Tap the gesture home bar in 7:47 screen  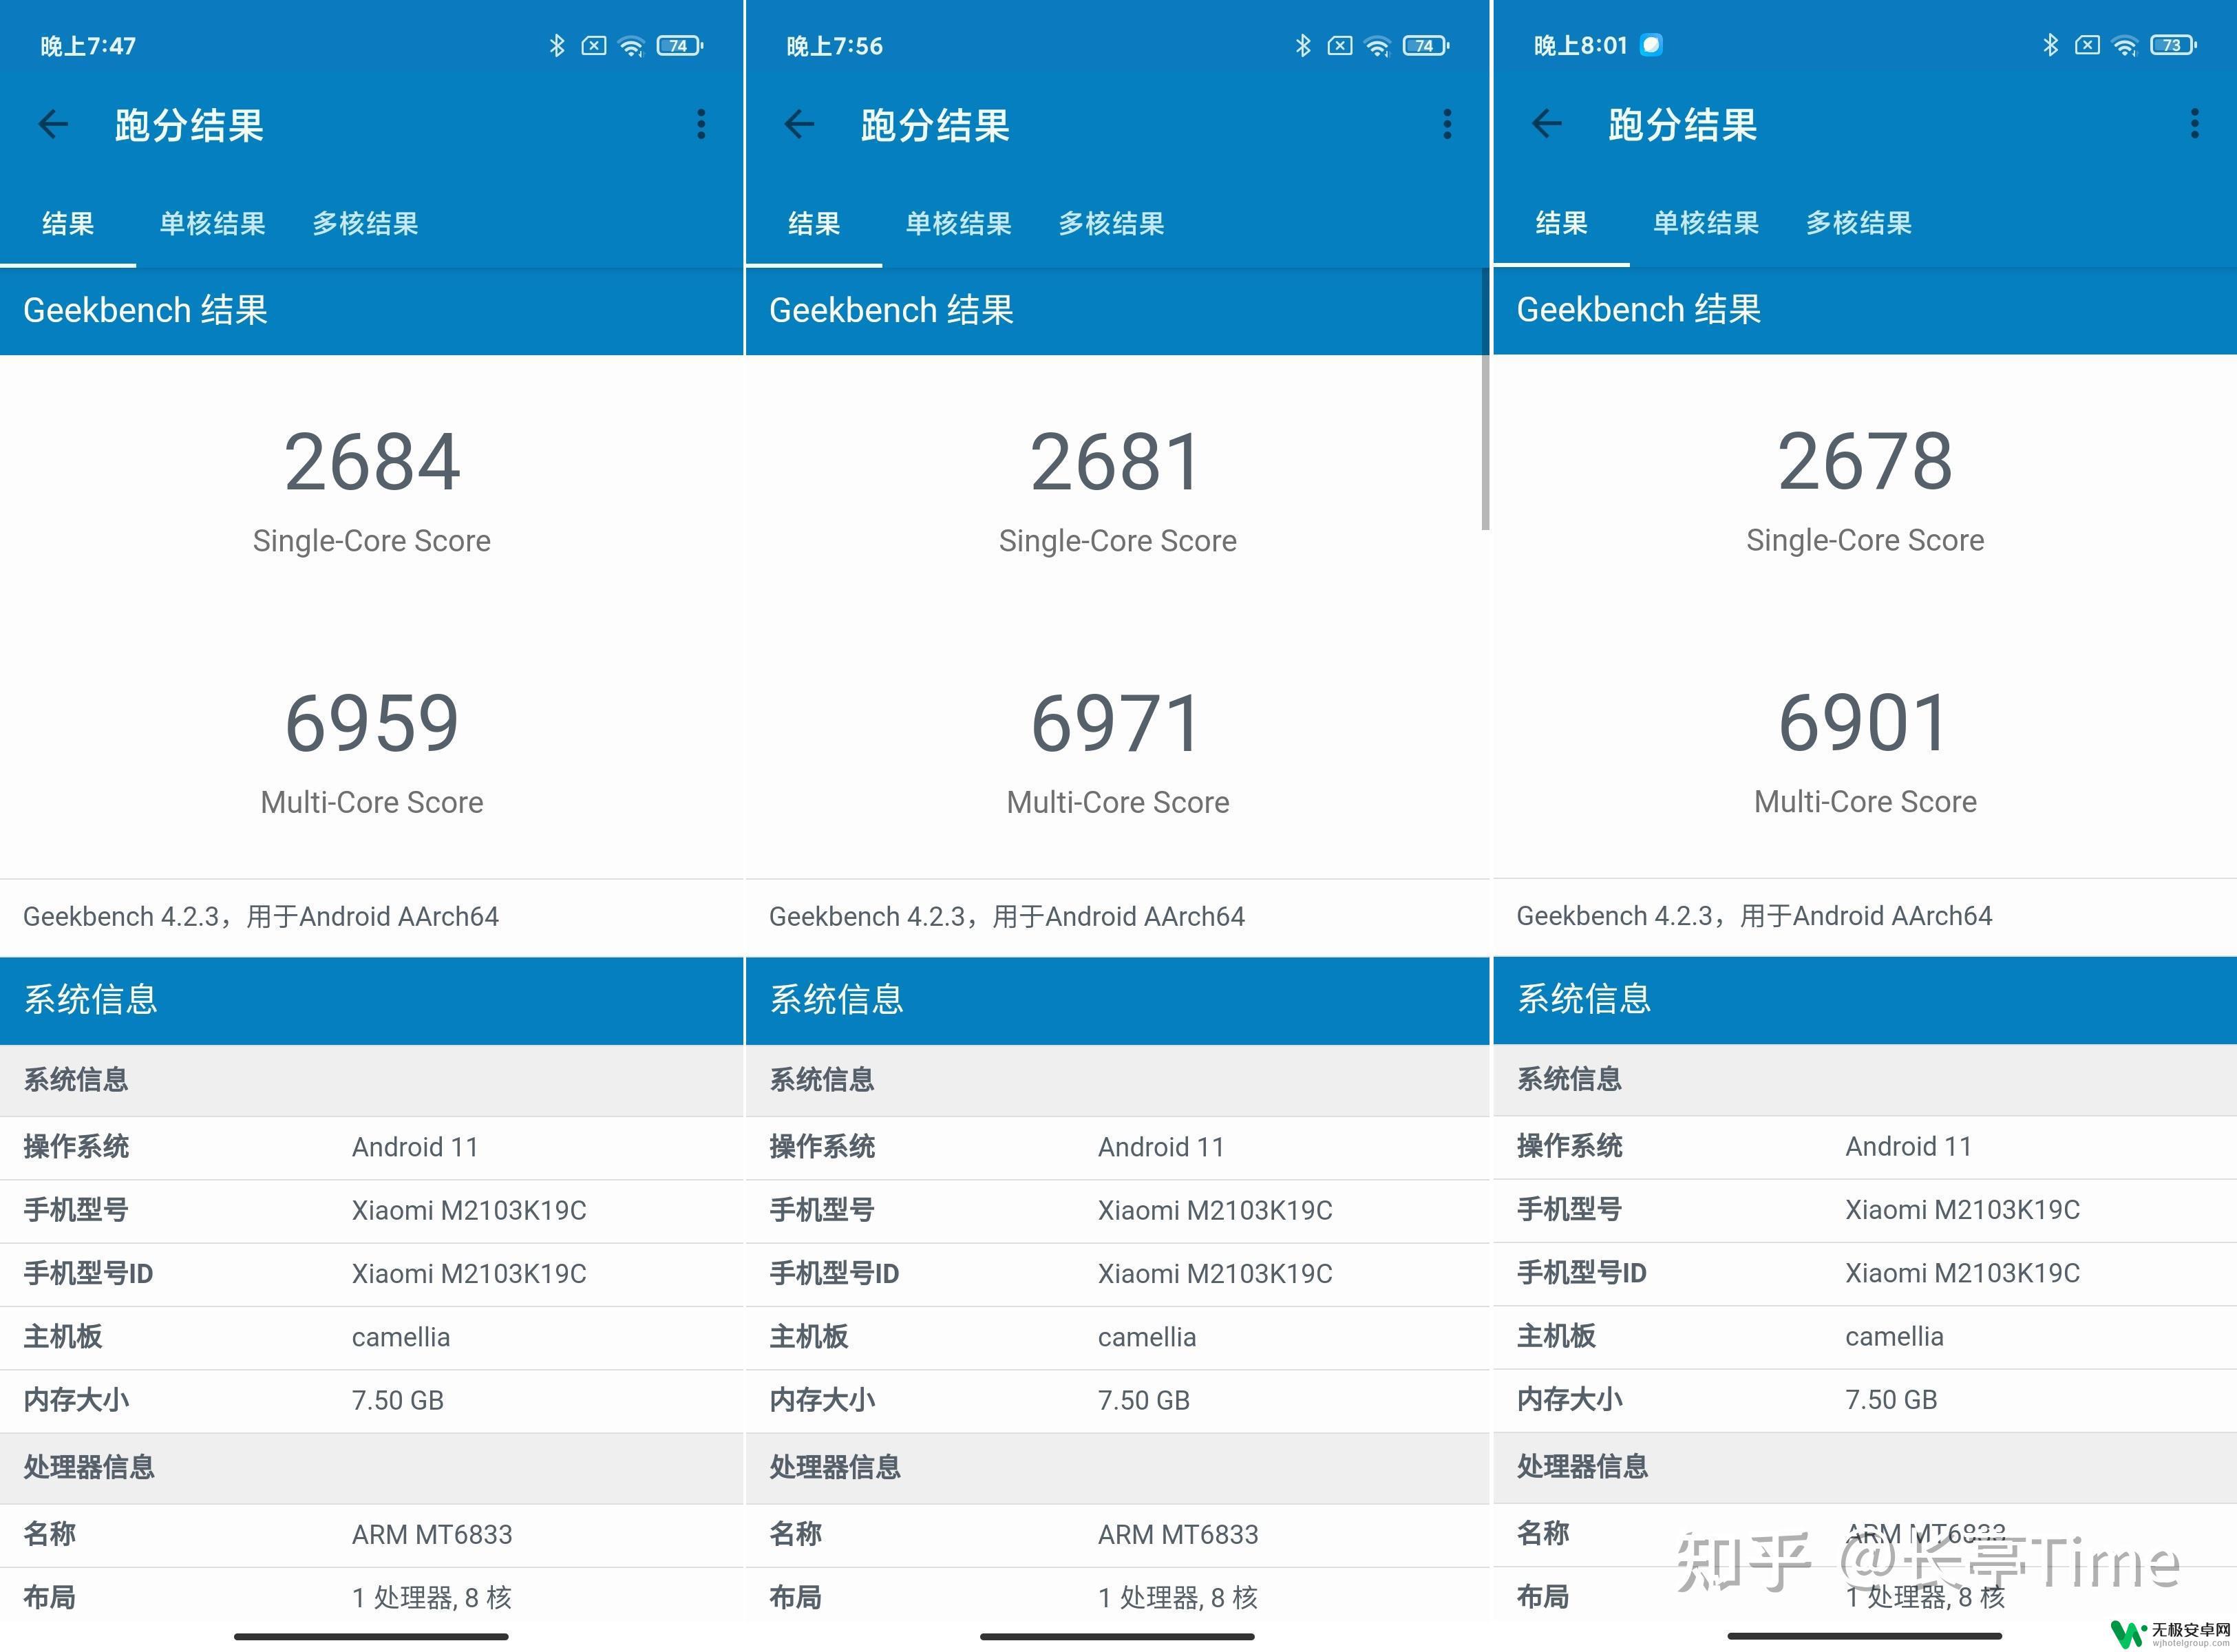371,1637
